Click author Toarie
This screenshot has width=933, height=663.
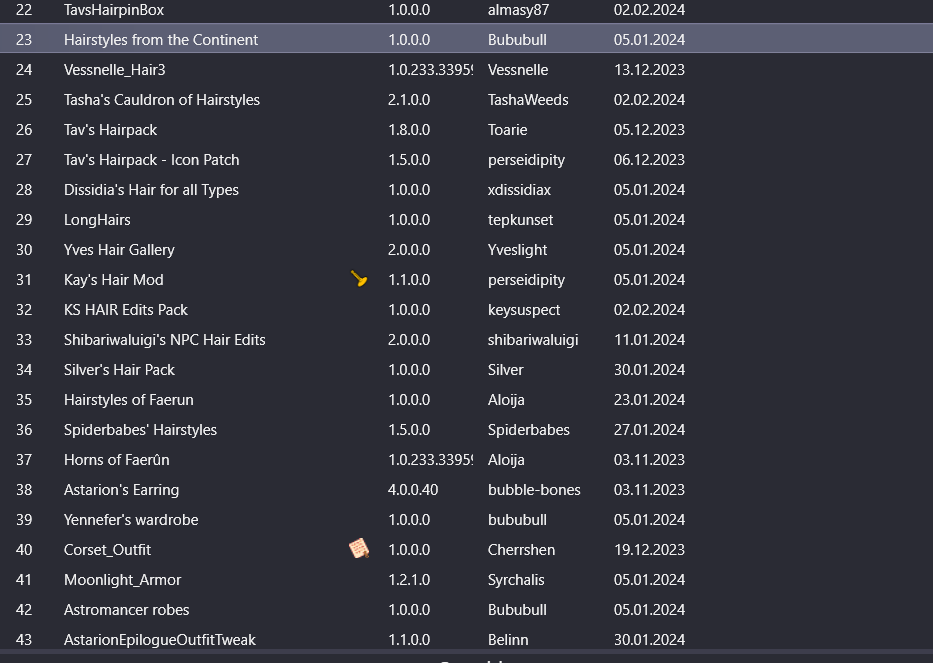click(508, 130)
